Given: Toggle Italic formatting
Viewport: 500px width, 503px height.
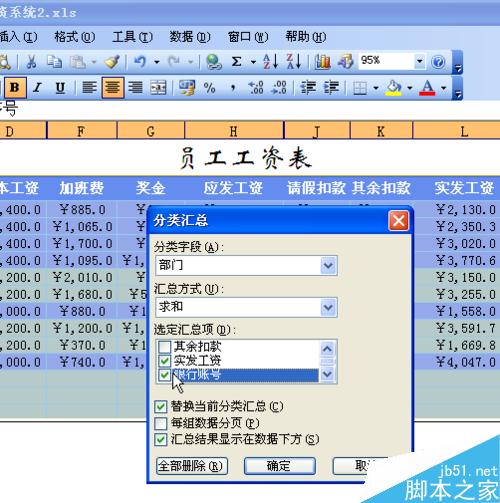Looking at the screenshot, I should coord(38,88).
